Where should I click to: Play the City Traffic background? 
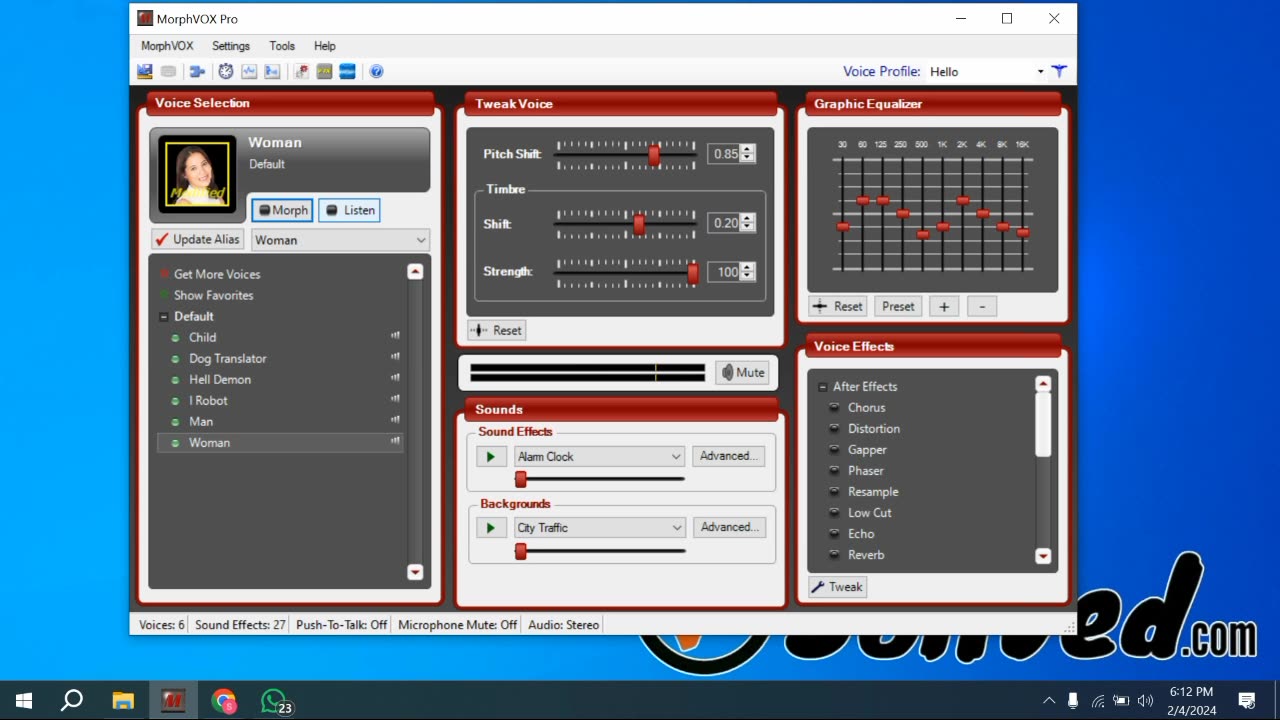[490, 528]
